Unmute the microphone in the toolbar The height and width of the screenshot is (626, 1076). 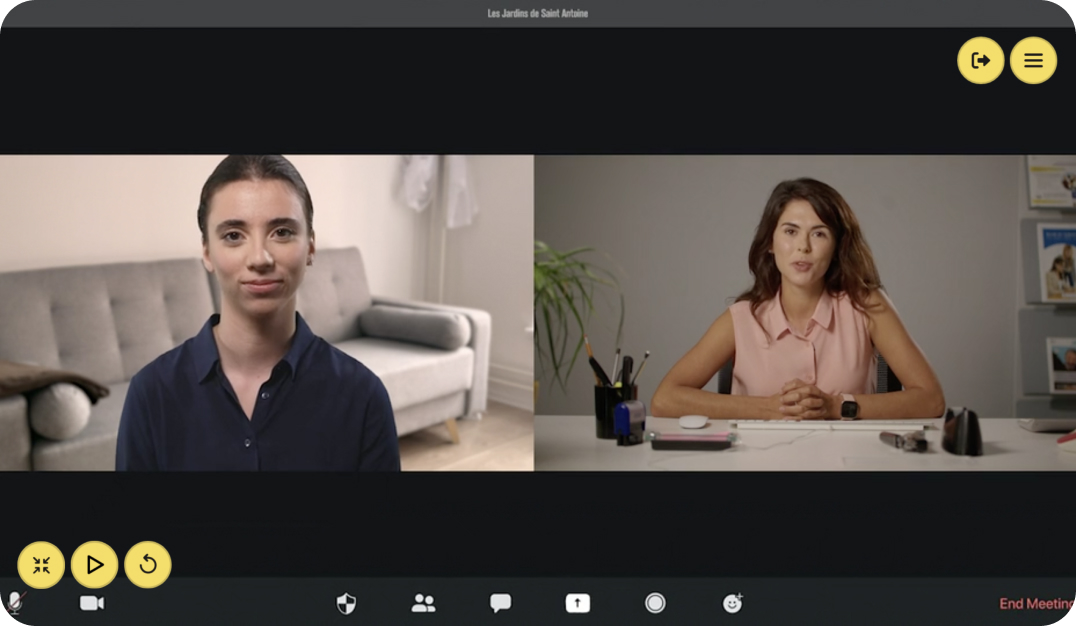coord(15,603)
